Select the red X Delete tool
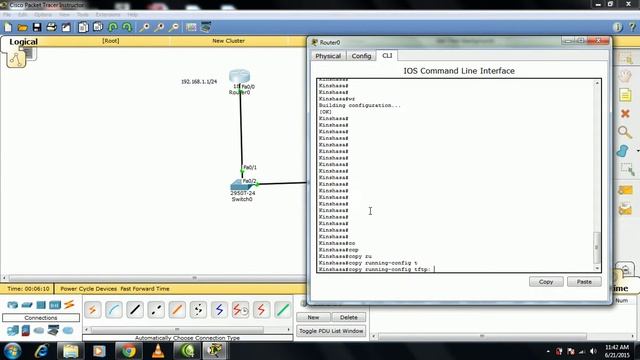The width and height of the screenshot is (640, 360). 625,113
